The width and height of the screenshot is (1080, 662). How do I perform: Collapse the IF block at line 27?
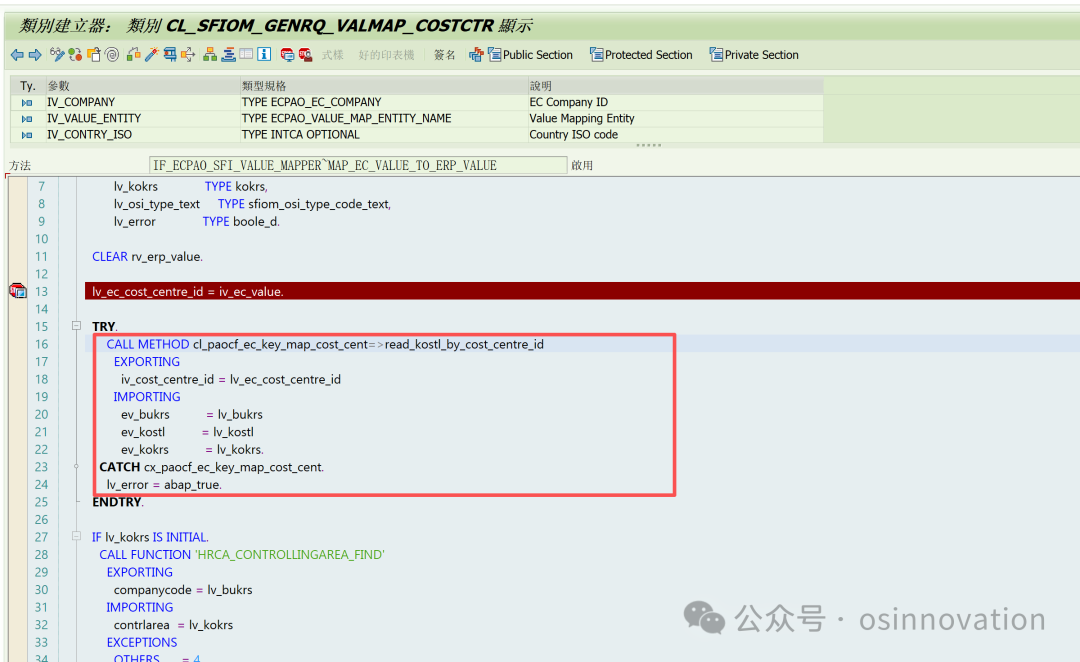(76, 536)
